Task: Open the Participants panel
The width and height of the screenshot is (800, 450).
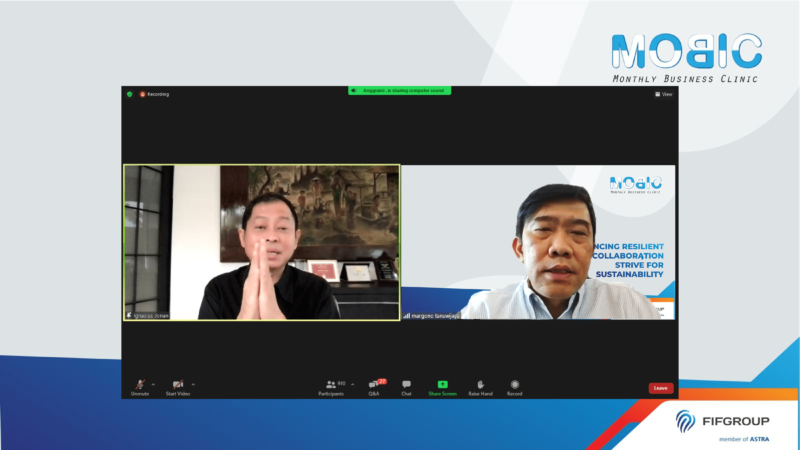Action: tap(331, 386)
